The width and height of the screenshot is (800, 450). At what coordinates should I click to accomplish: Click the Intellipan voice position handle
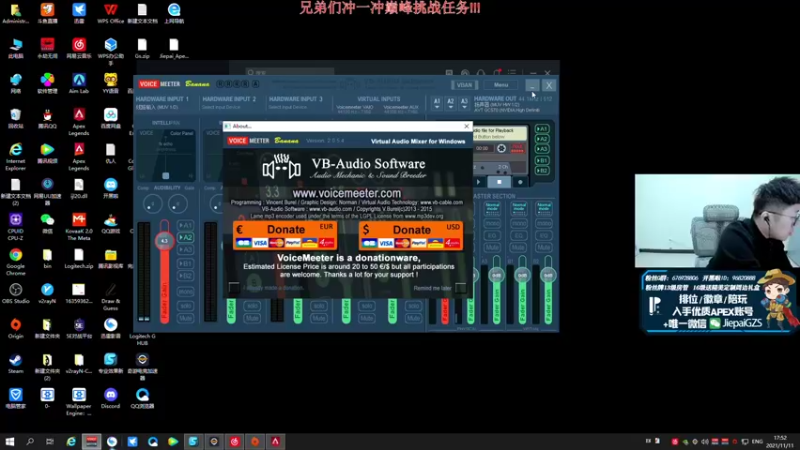[165, 176]
